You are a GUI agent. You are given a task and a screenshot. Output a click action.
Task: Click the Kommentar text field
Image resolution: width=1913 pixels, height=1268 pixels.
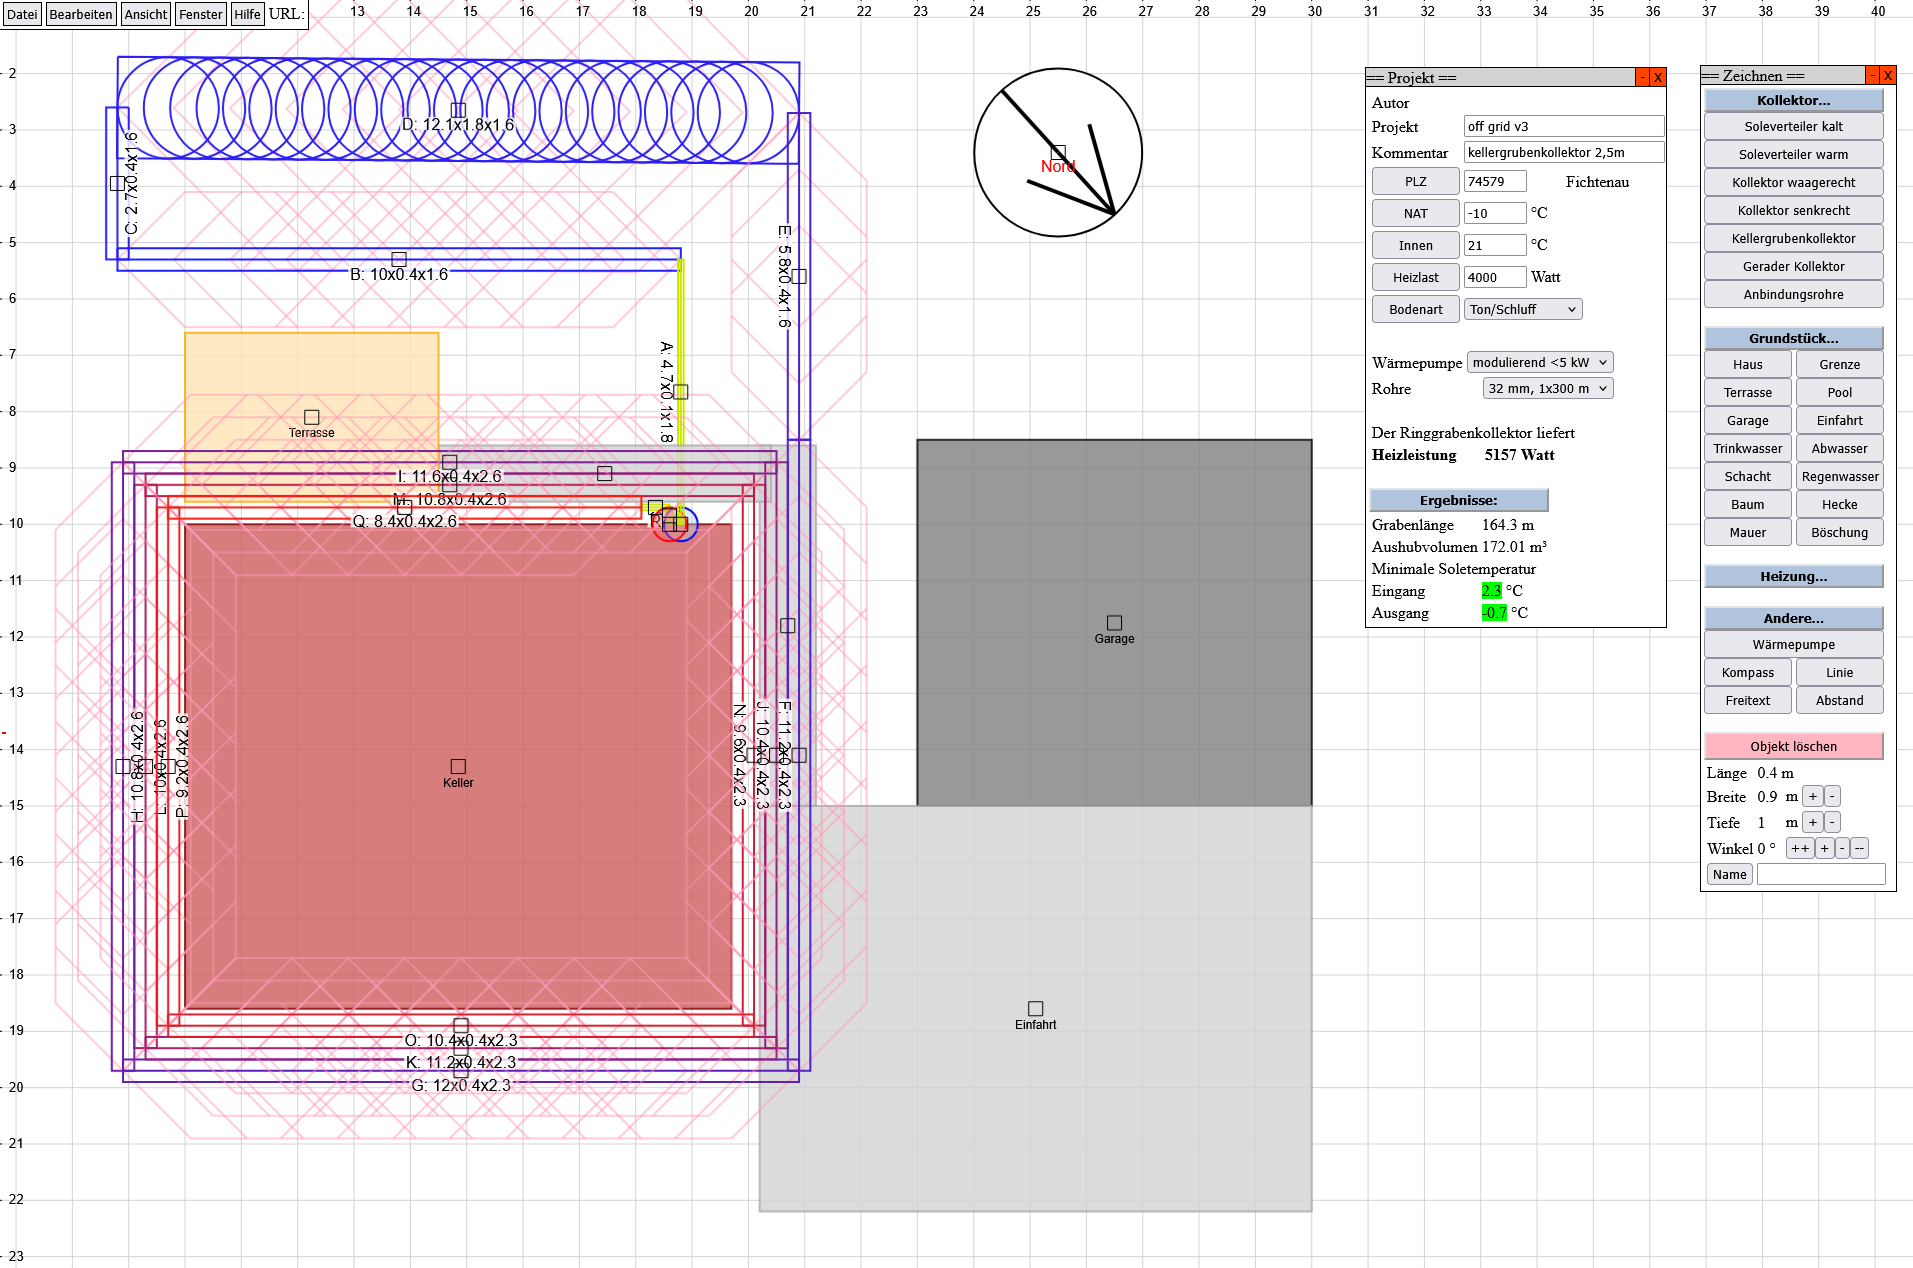pos(1563,153)
